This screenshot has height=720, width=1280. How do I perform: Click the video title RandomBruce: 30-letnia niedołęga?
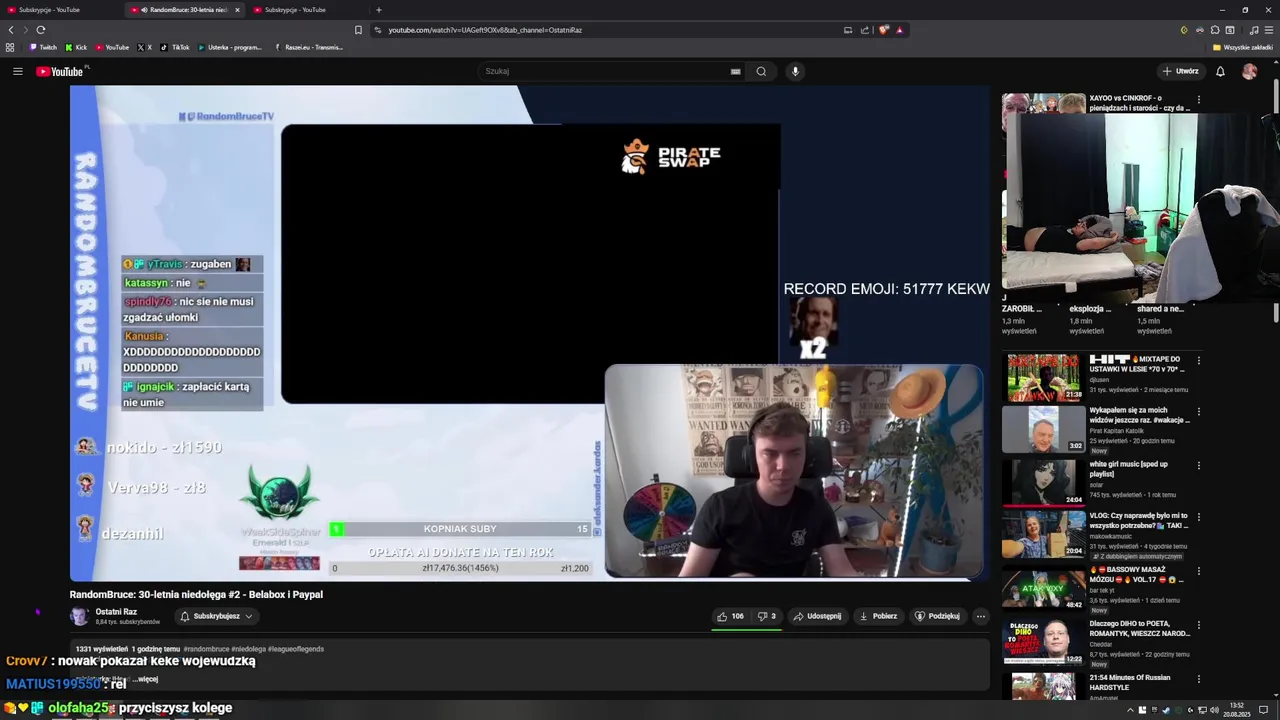coord(196,594)
